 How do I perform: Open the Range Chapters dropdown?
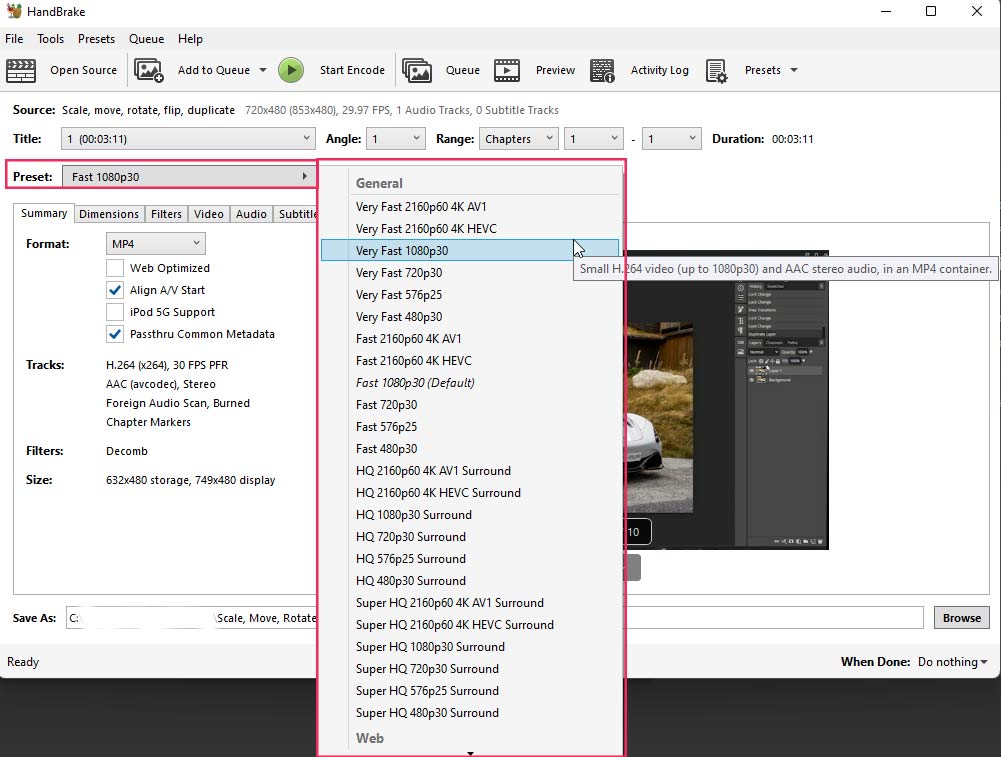pyautogui.click(x=518, y=139)
